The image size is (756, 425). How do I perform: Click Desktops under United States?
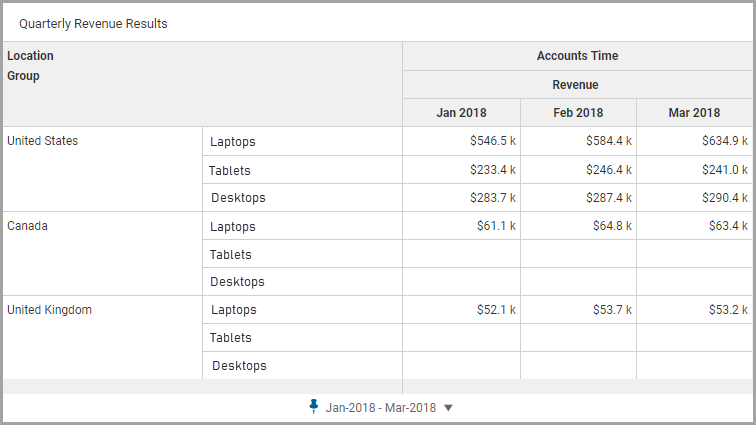[x=238, y=198]
